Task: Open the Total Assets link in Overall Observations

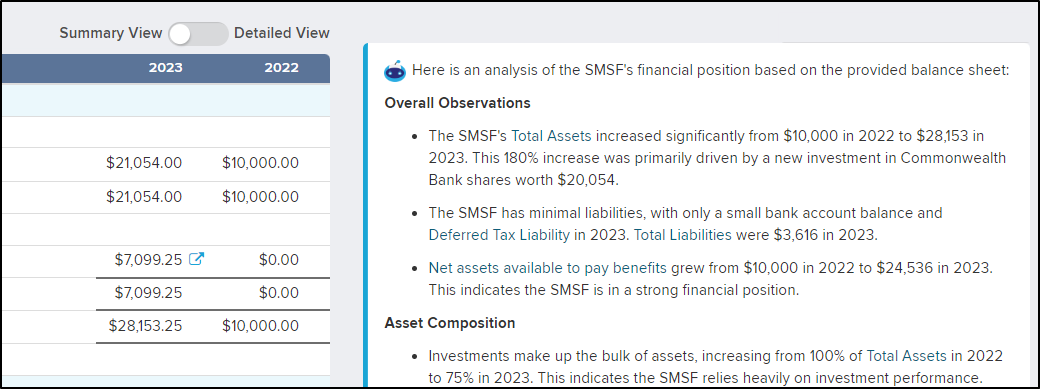Action: pos(551,136)
